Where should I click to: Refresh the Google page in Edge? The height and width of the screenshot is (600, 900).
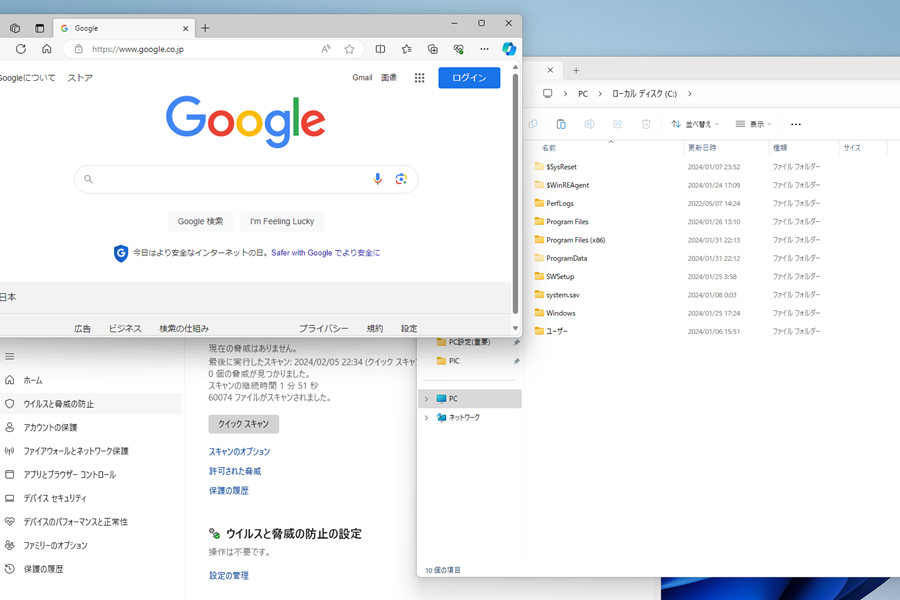pos(21,48)
